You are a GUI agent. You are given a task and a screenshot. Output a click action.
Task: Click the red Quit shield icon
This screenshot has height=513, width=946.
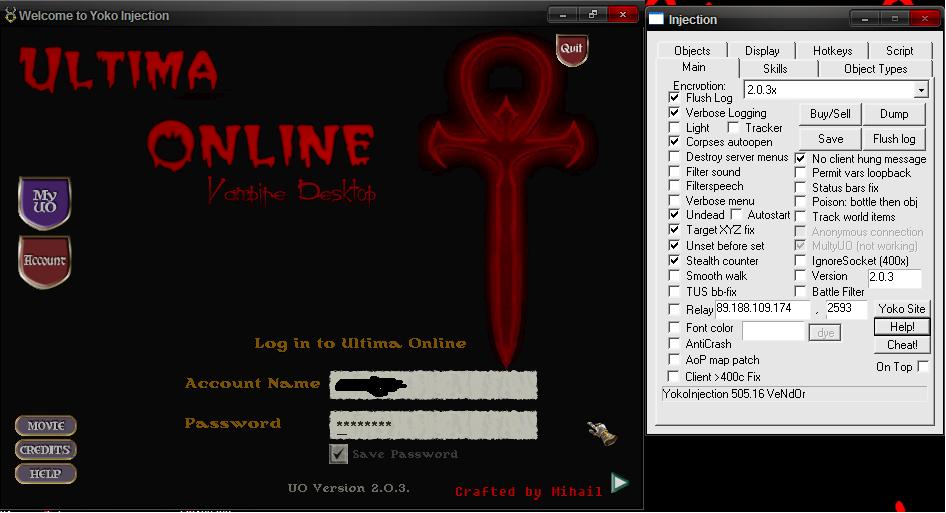tap(571, 49)
